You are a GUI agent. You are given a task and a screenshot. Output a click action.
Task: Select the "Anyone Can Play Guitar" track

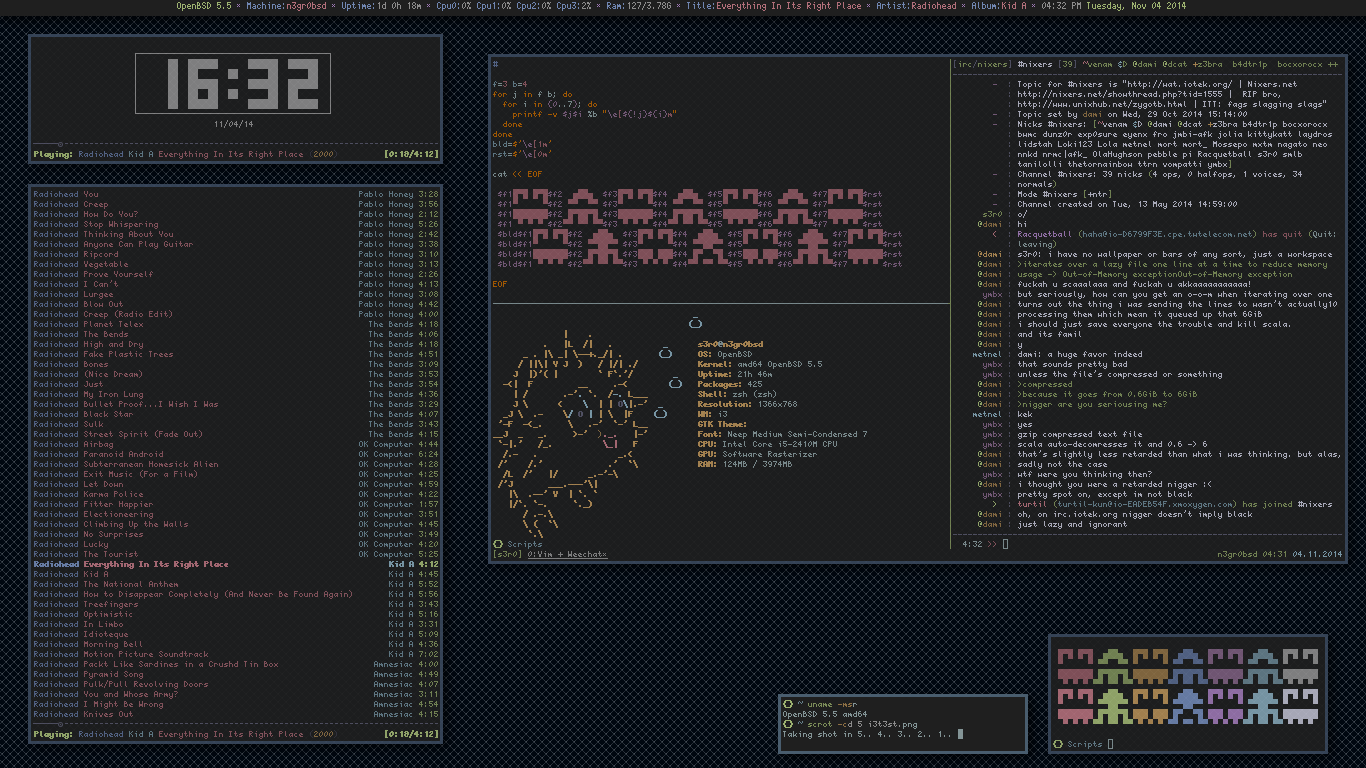tap(235, 244)
